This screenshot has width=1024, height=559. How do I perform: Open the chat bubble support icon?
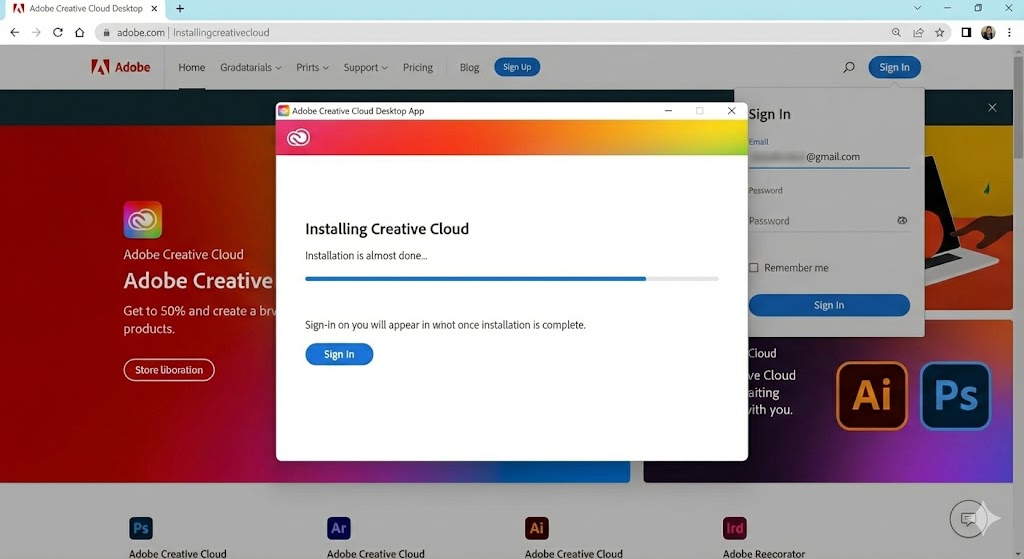coord(968,518)
